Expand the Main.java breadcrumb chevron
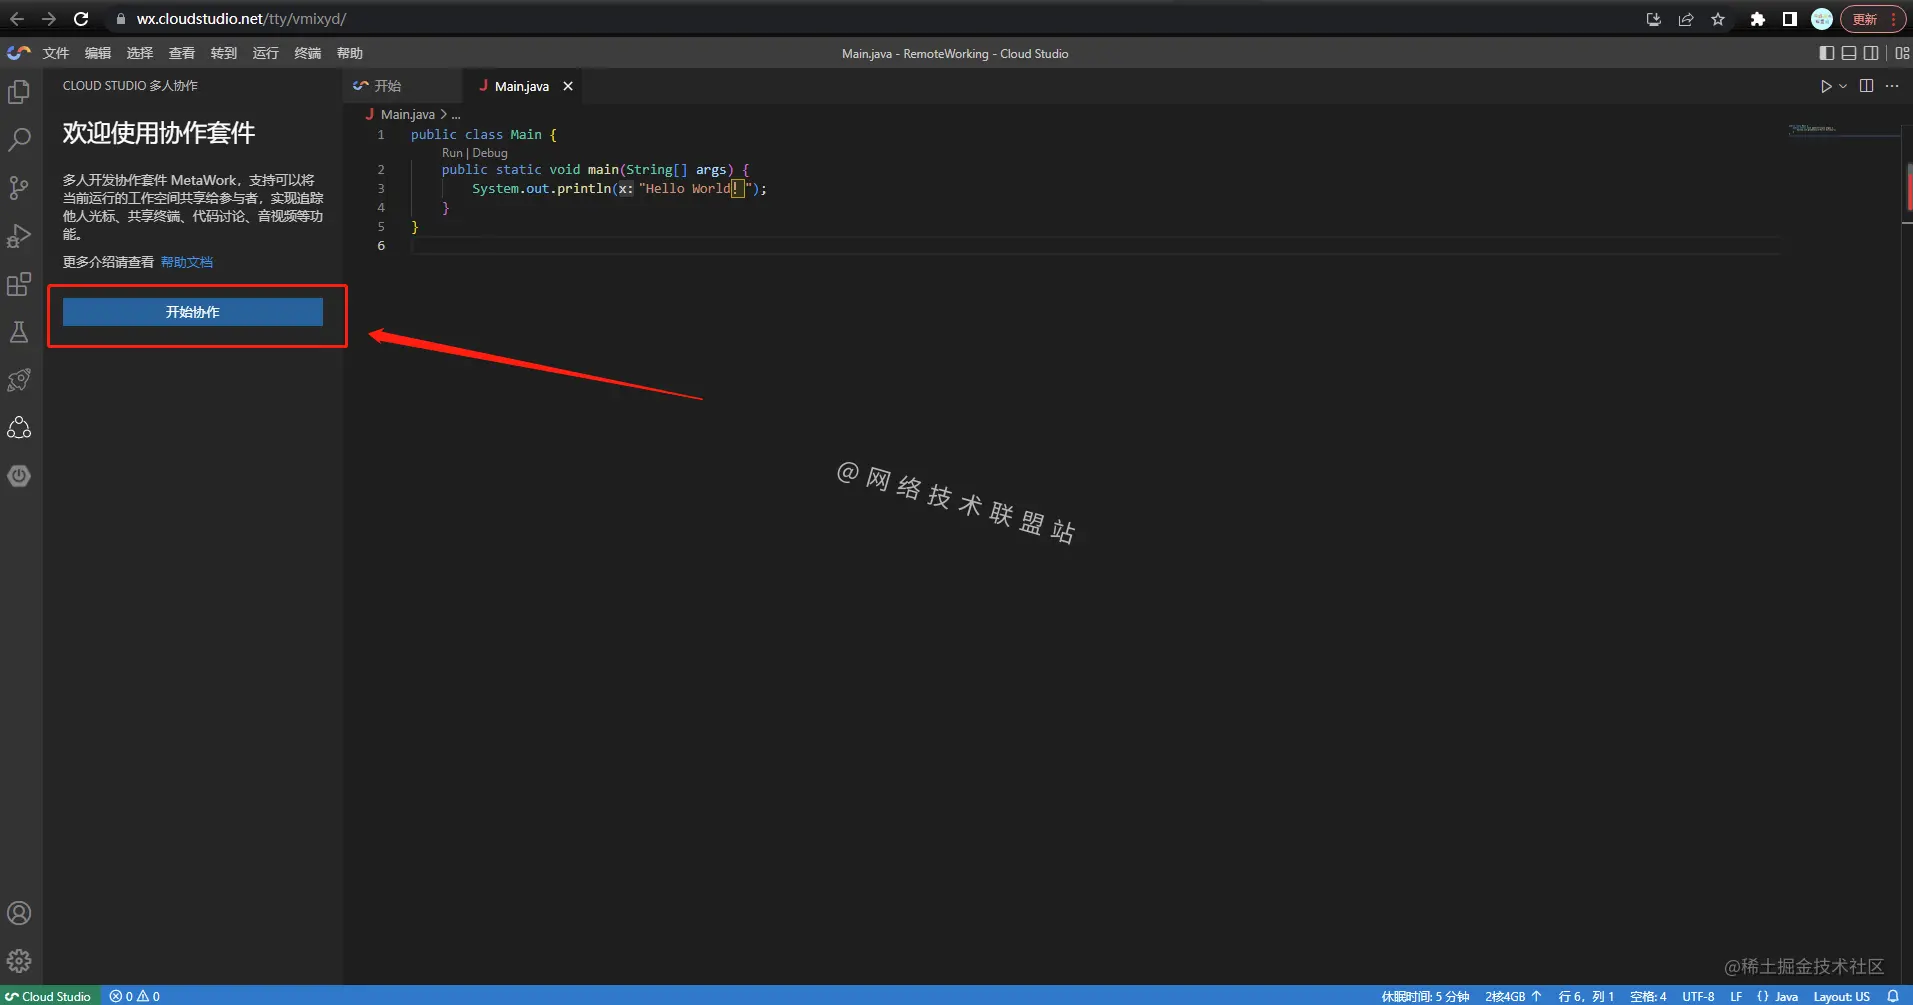The width and height of the screenshot is (1913, 1005). (x=444, y=114)
